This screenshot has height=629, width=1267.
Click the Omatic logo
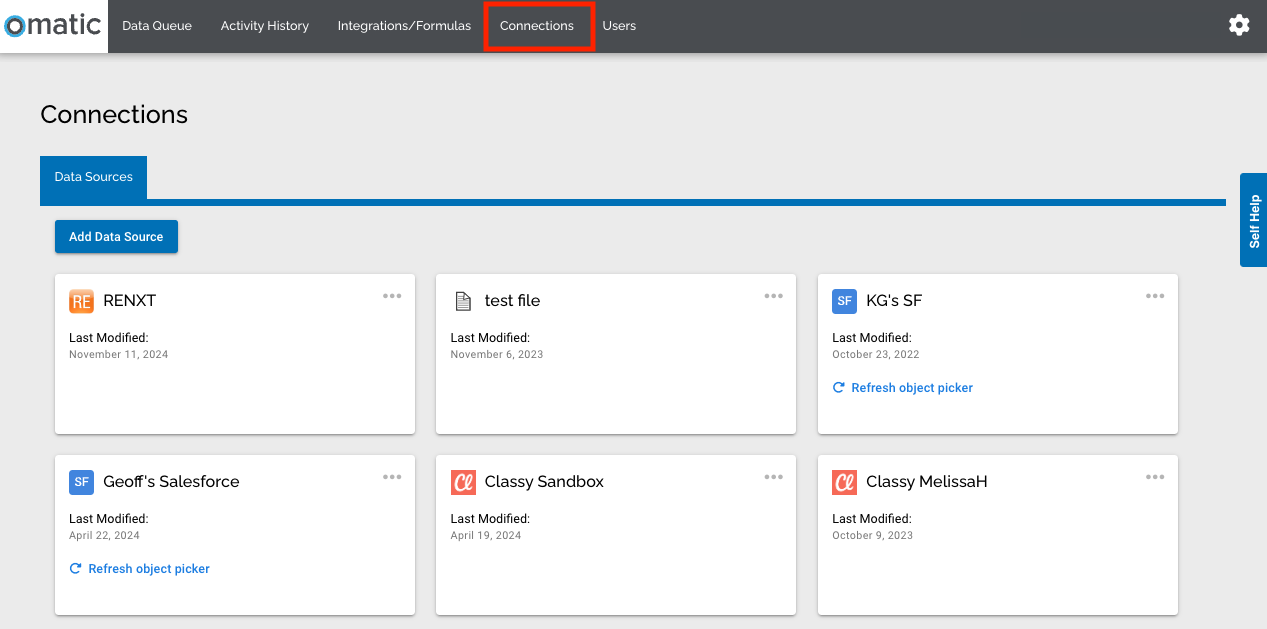54,26
